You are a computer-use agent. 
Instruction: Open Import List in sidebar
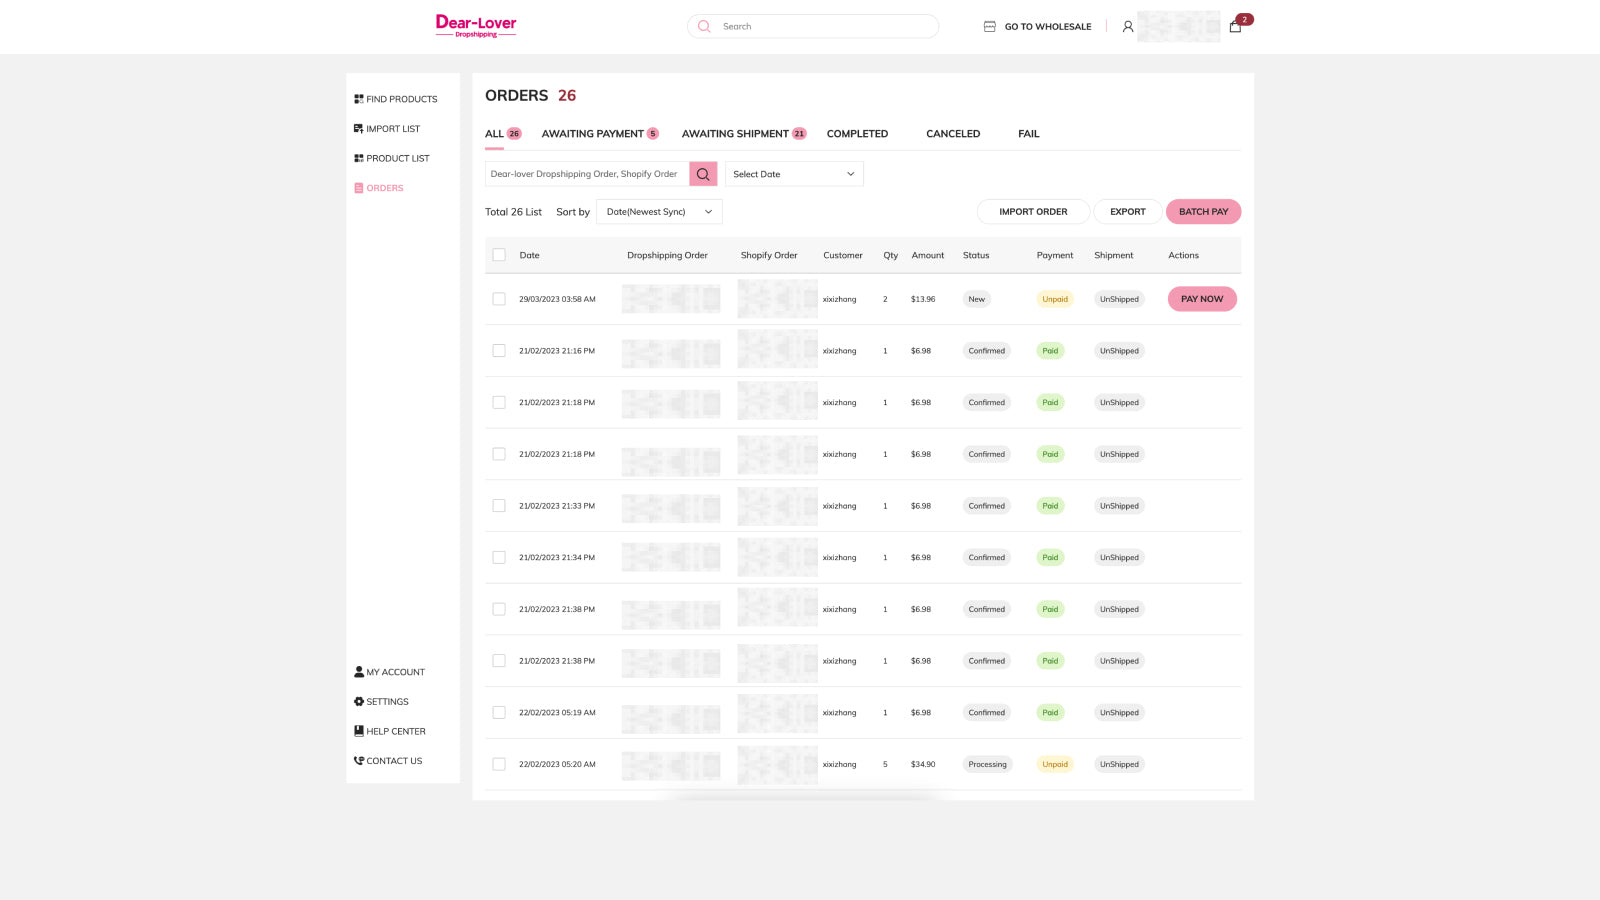pyautogui.click(x=387, y=129)
